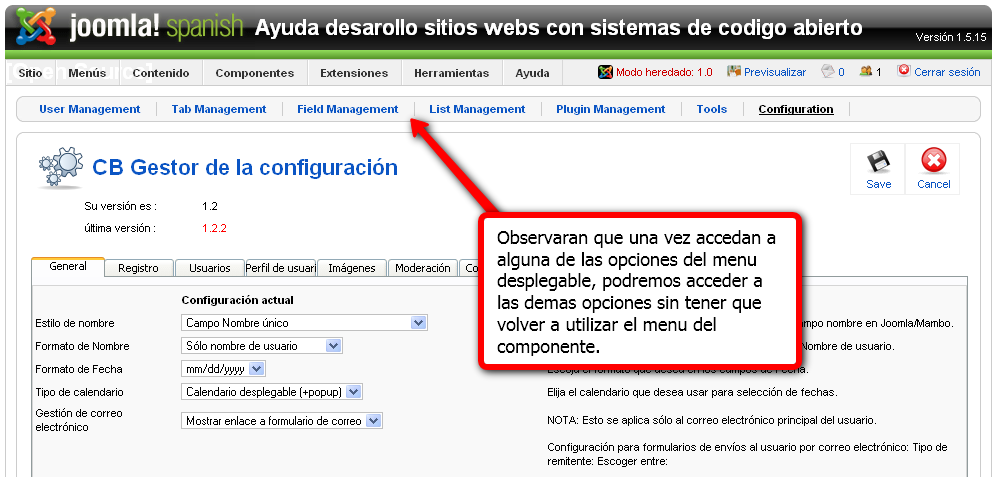
Task: Click the messages envelope icon
Action: (827, 71)
